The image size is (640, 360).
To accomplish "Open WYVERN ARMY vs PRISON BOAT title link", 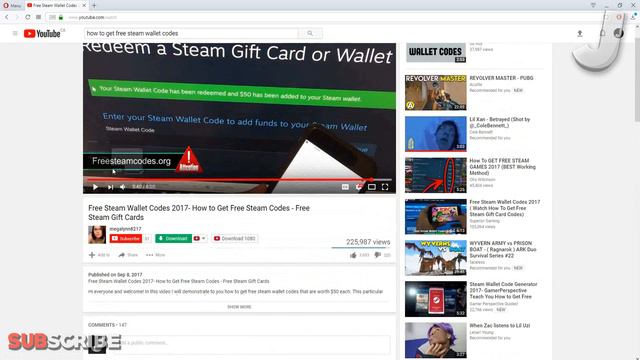I will [503, 249].
